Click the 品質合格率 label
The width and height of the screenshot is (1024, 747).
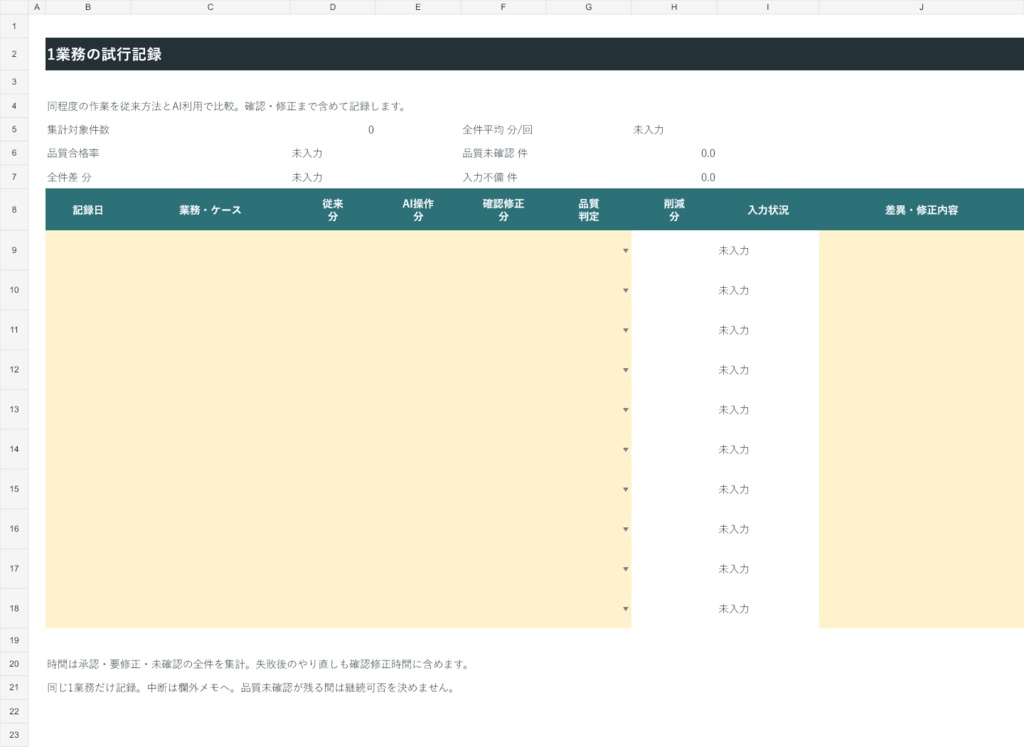click(x=73, y=153)
